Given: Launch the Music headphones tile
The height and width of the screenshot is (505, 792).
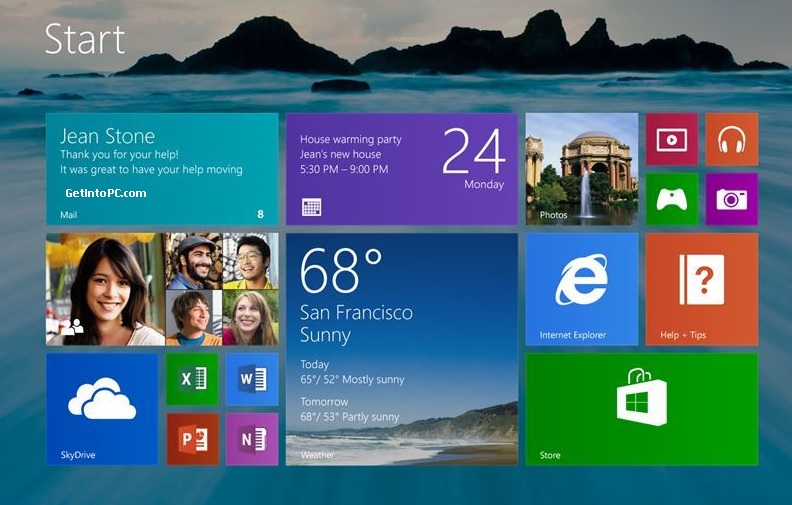Looking at the screenshot, I should (731, 139).
